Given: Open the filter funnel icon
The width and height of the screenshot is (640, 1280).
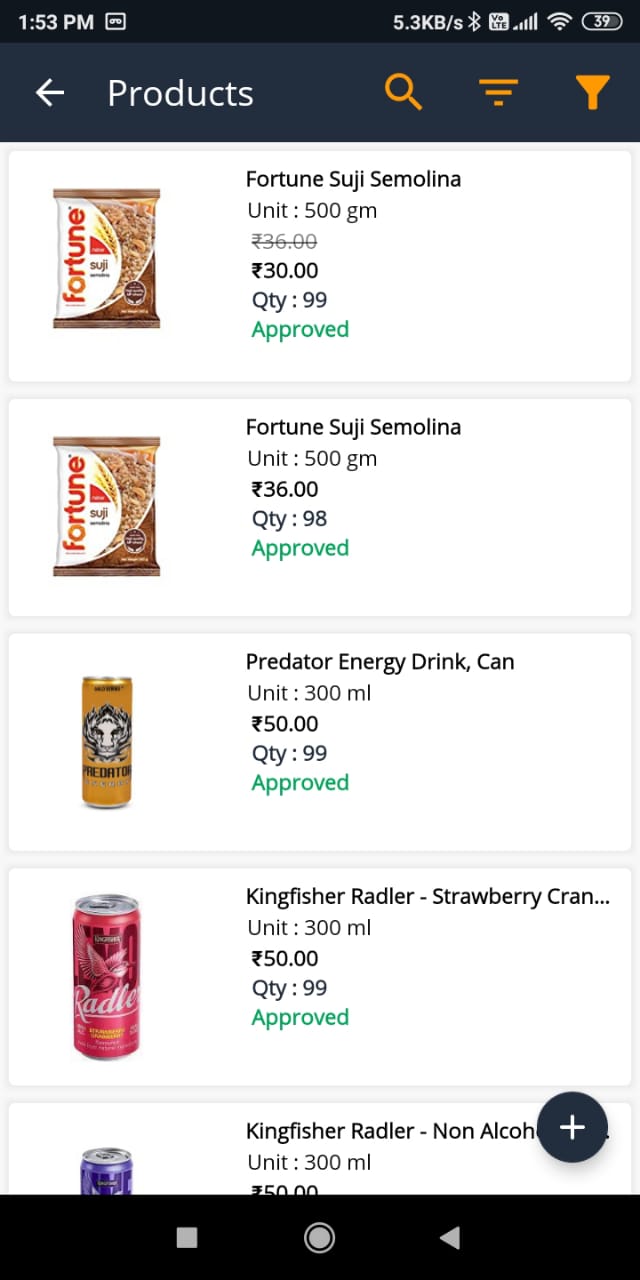Looking at the screenshot, I should (592, 93).
